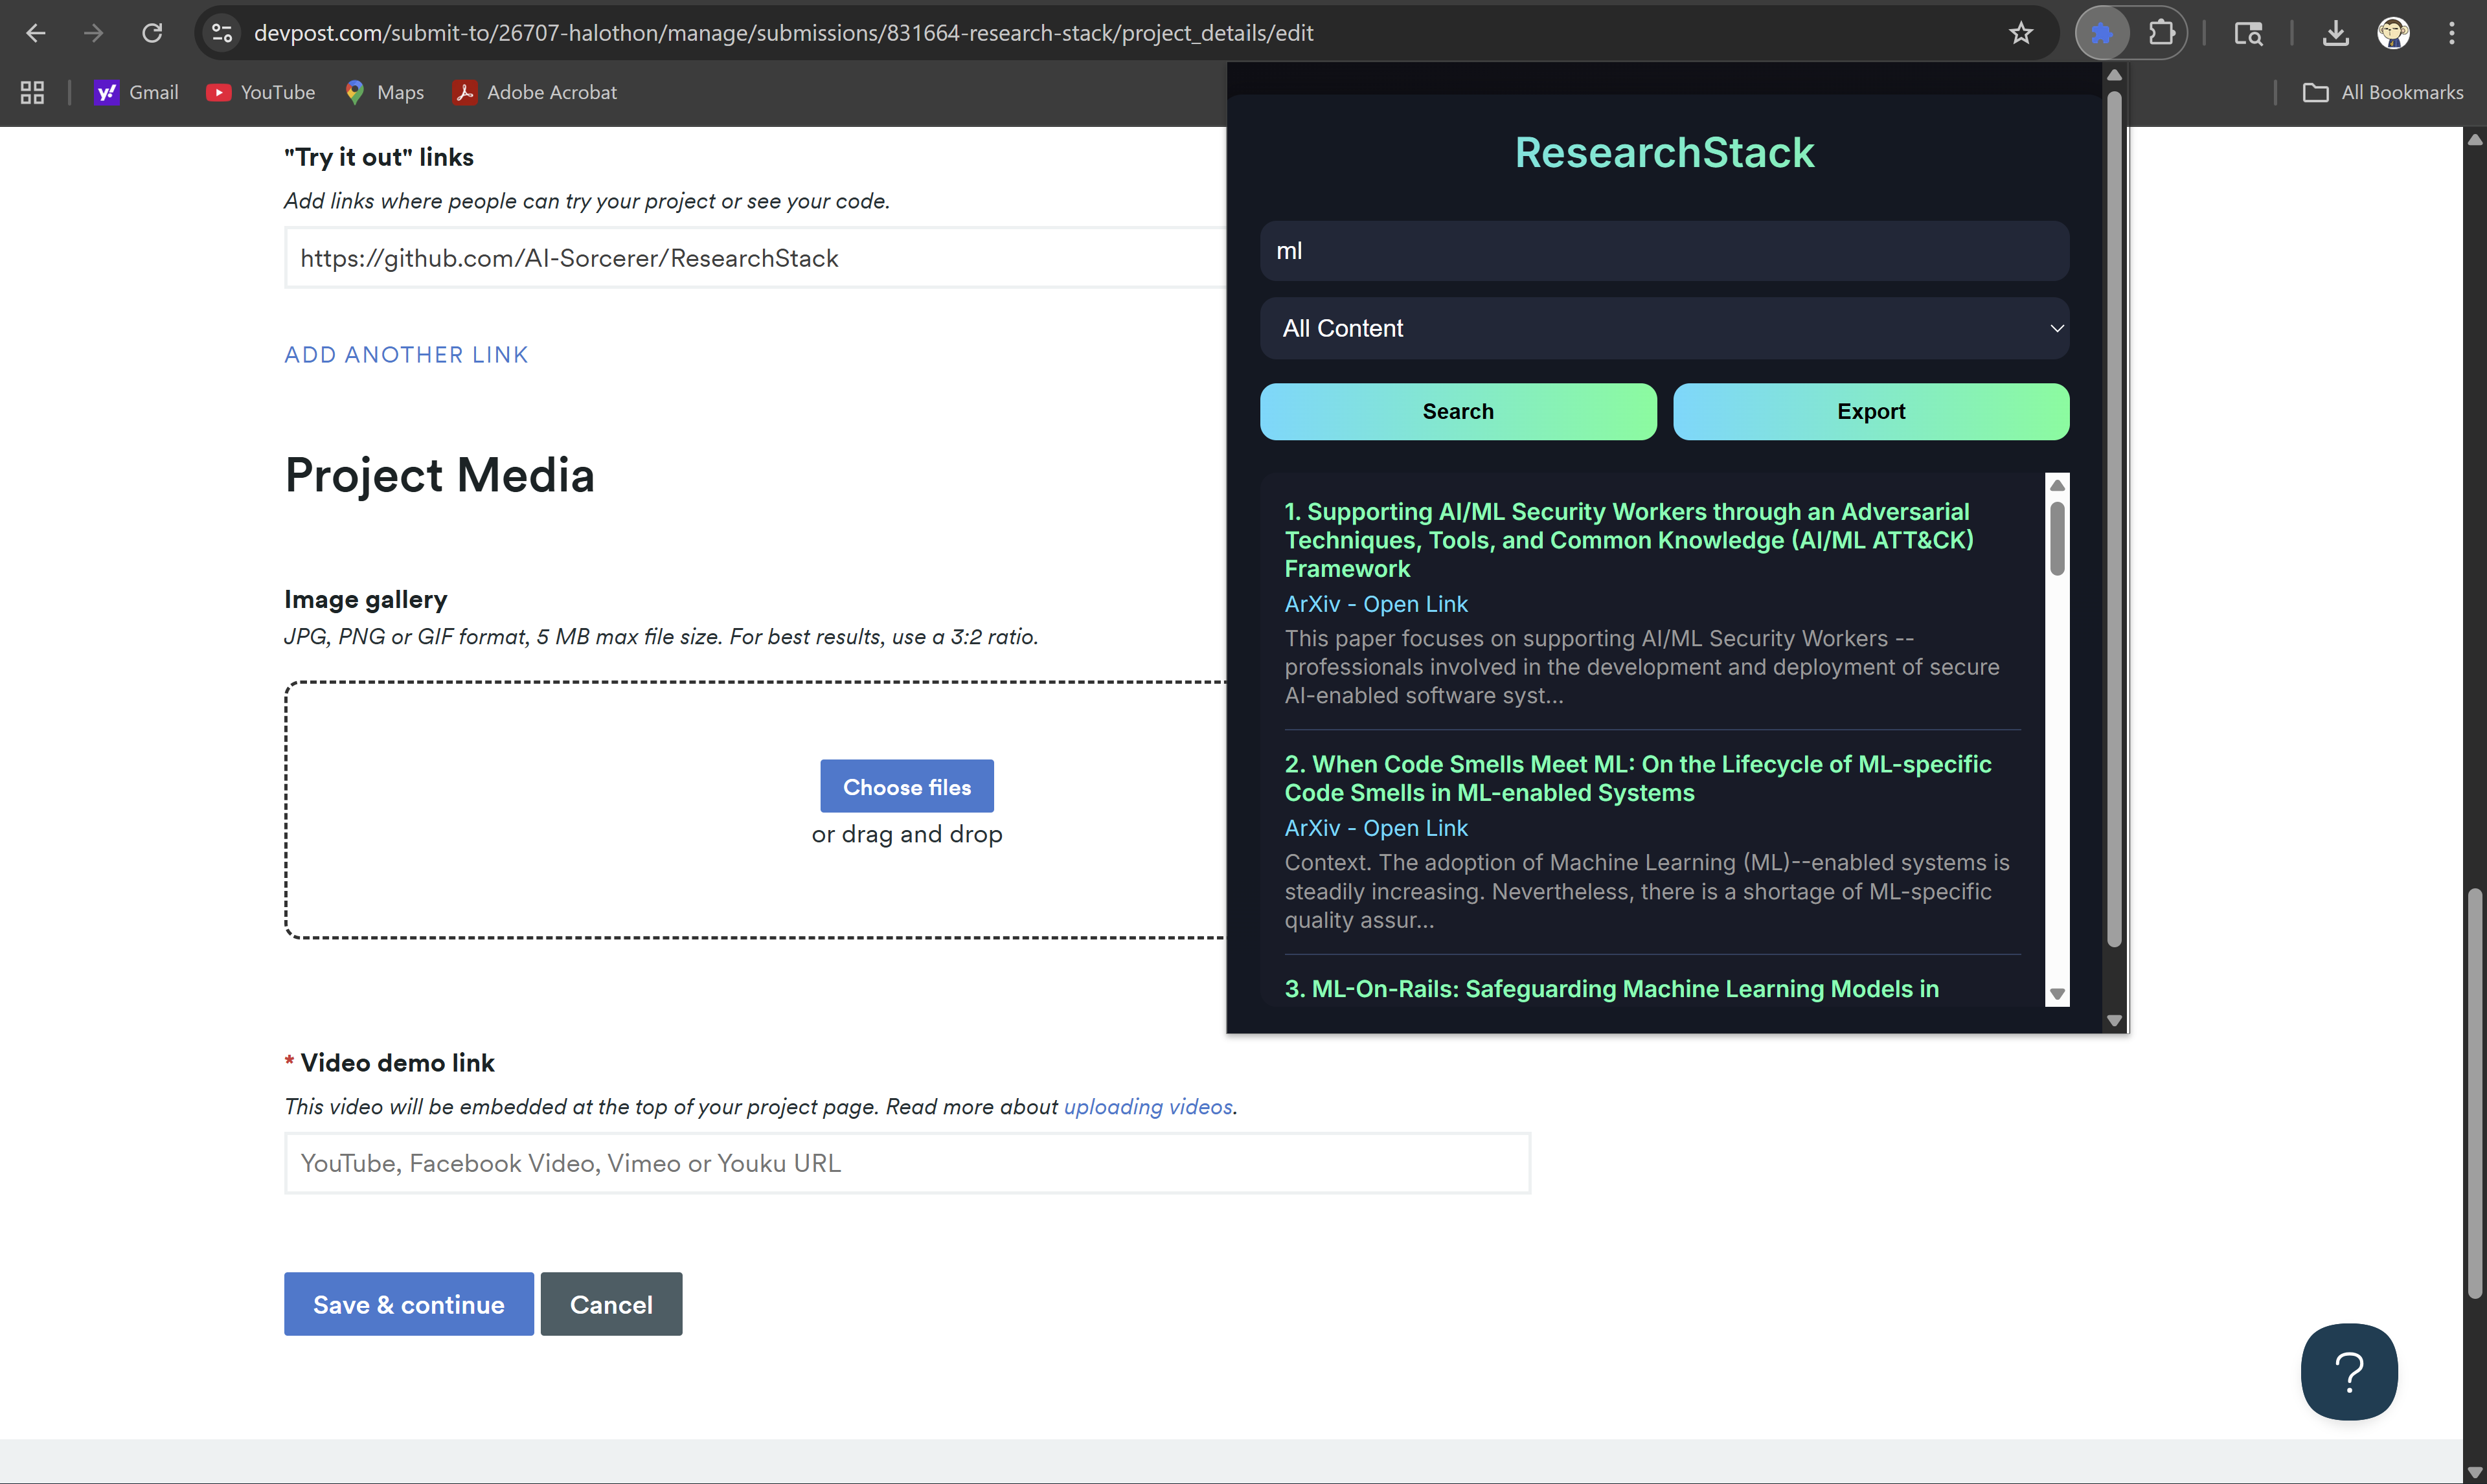Open the blue help question mark bubble
Viewport: 2487px width, 1484px height.
click(x=2348, y=1371)
